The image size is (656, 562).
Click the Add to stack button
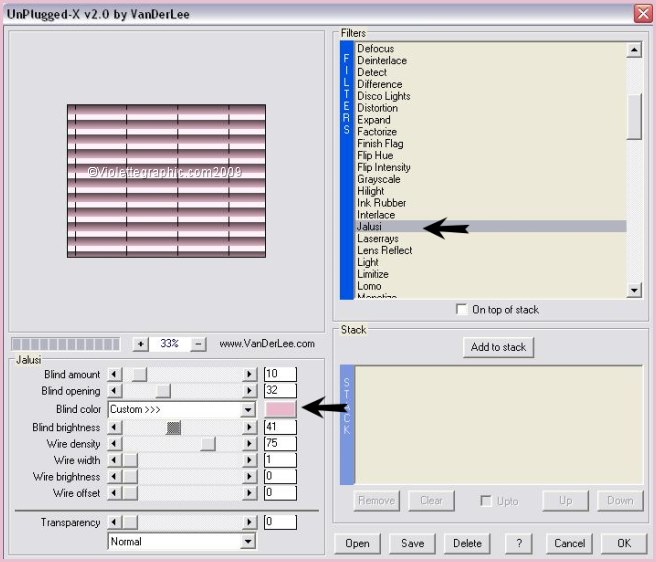click(x=498, y=347)
